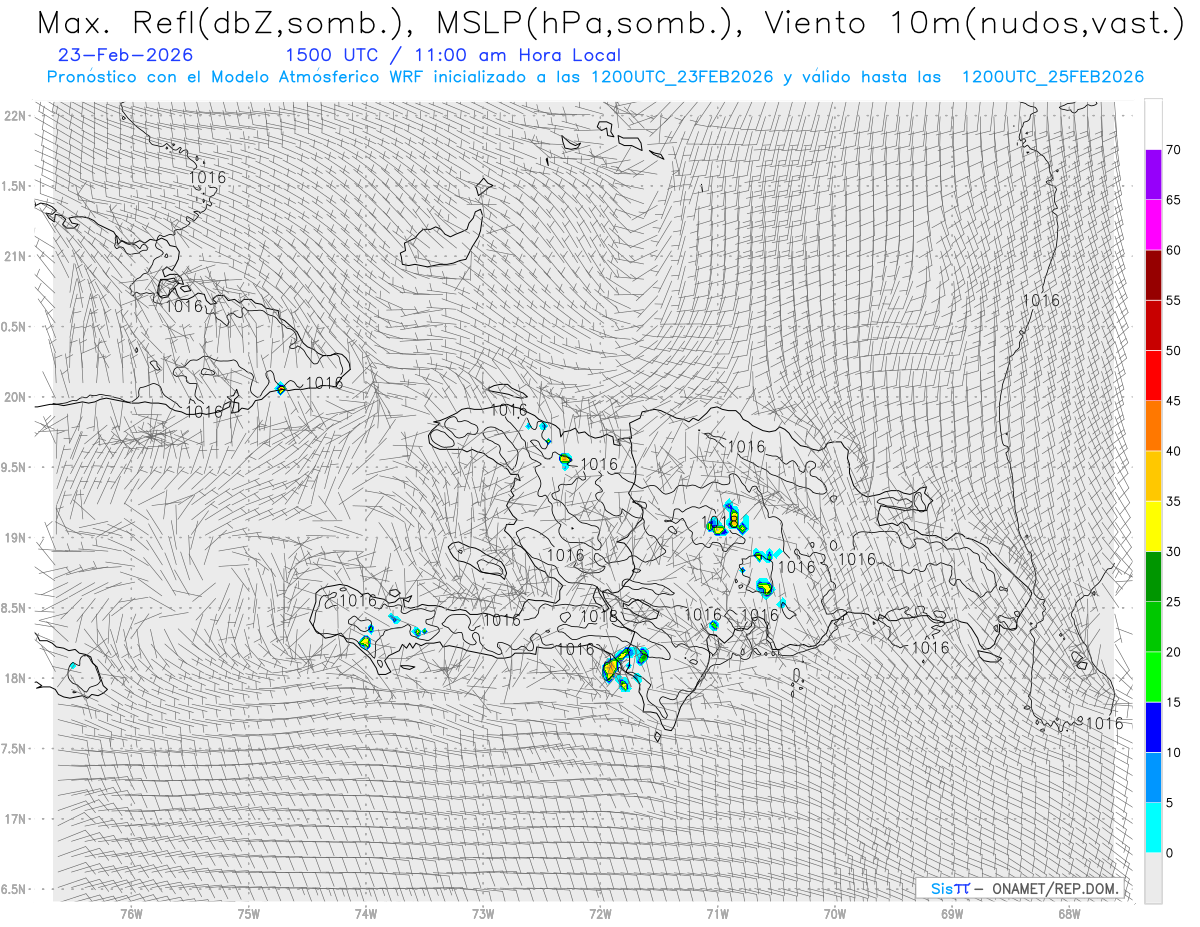Click the colorbar label '60'
The width and height of the screenshot is (1200, 927).
[1173, 250]
